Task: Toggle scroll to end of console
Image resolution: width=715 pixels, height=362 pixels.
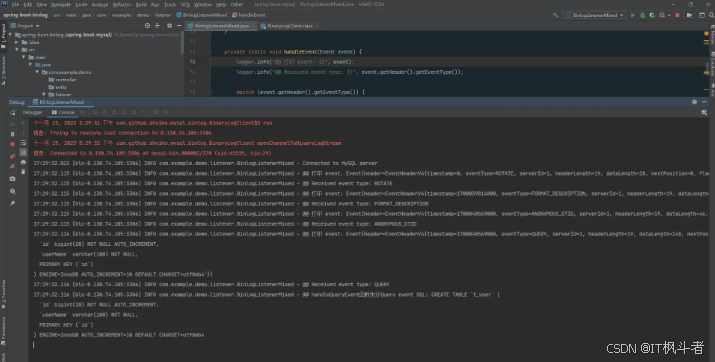Action: point(23,152)
